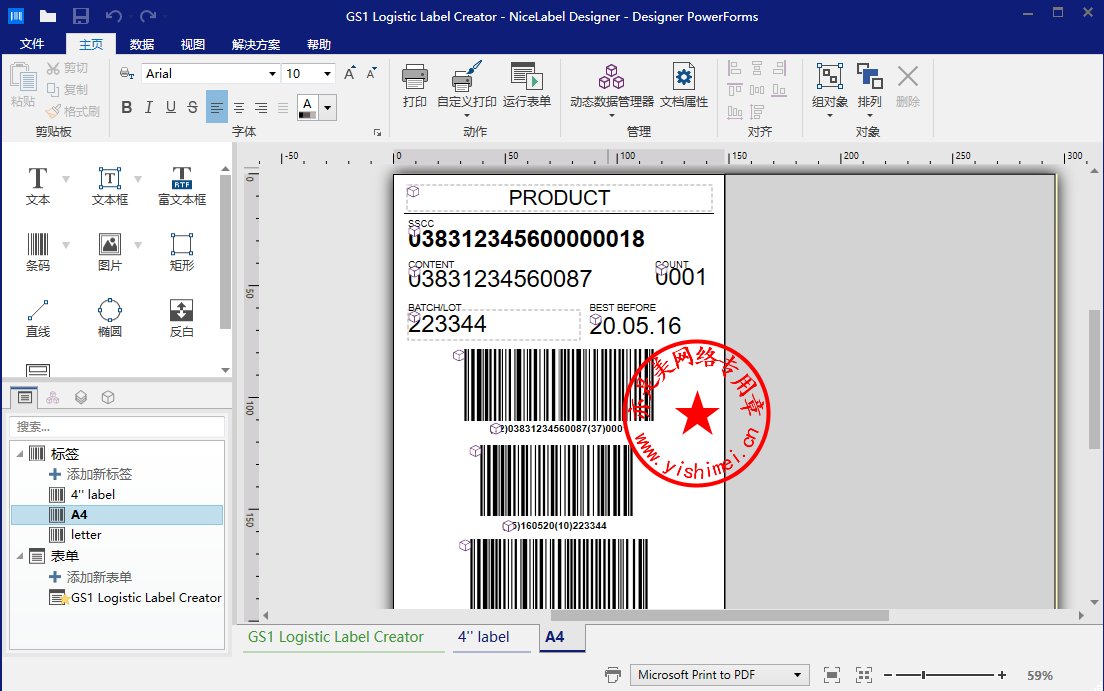
Task: Click the 搜索 search field in explorer
Action: pyautogui.click(x=117, y=427)
